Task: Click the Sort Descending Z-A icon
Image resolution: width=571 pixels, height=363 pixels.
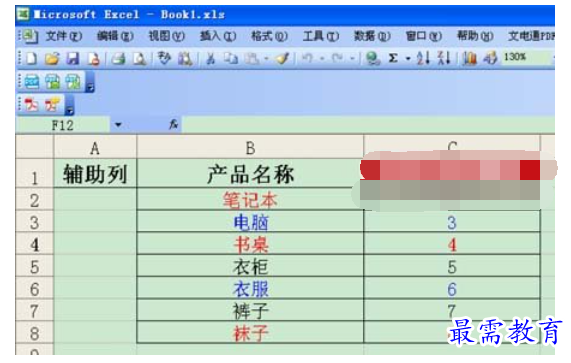Action: point(444,58)
